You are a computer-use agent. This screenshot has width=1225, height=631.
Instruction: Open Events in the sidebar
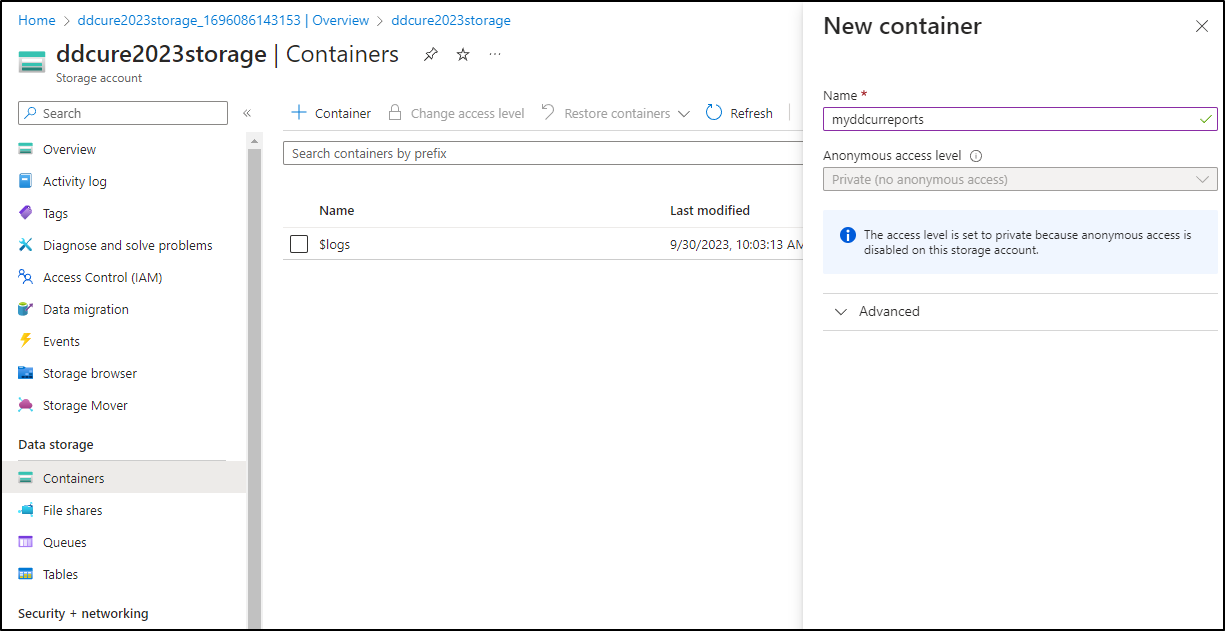click(x=61, y=341)
